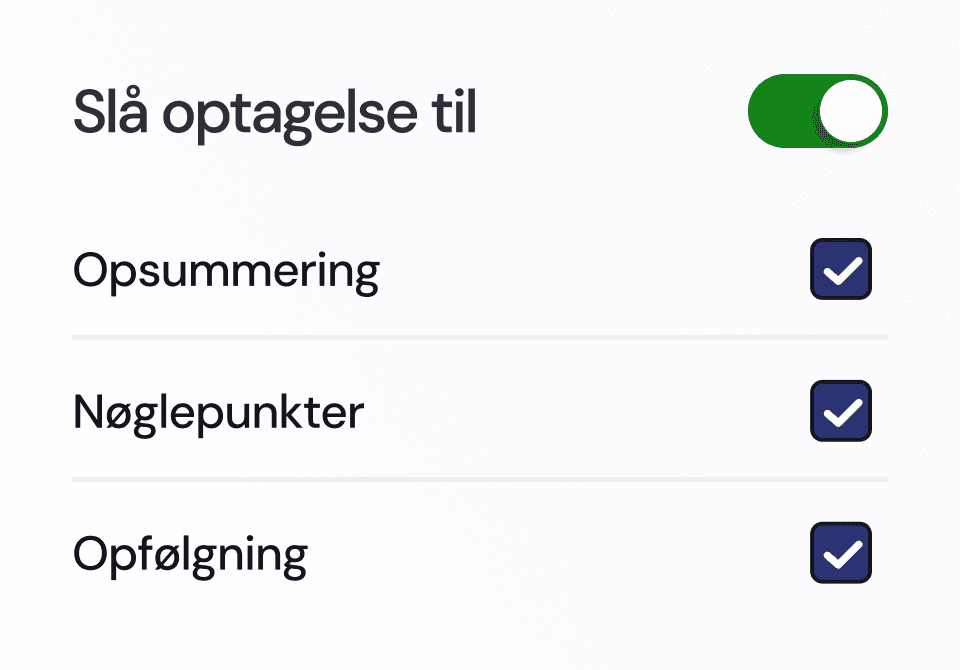Viewport: 960px width, 670px height.
Task: Click the Opfølgning label text
Action: pos(190,555)
